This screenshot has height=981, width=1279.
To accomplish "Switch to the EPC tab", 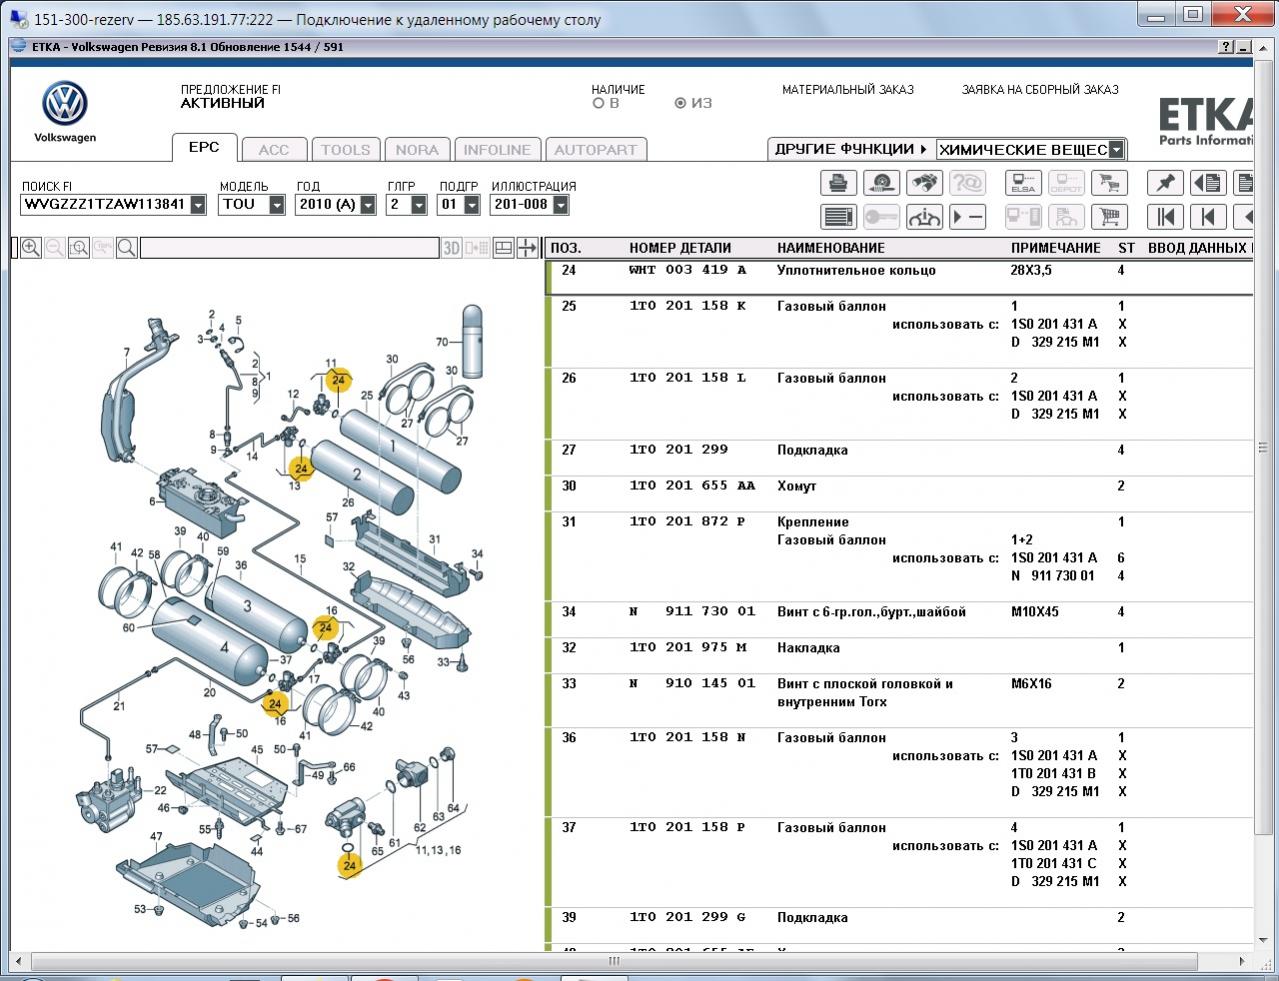I will [204, 147].
